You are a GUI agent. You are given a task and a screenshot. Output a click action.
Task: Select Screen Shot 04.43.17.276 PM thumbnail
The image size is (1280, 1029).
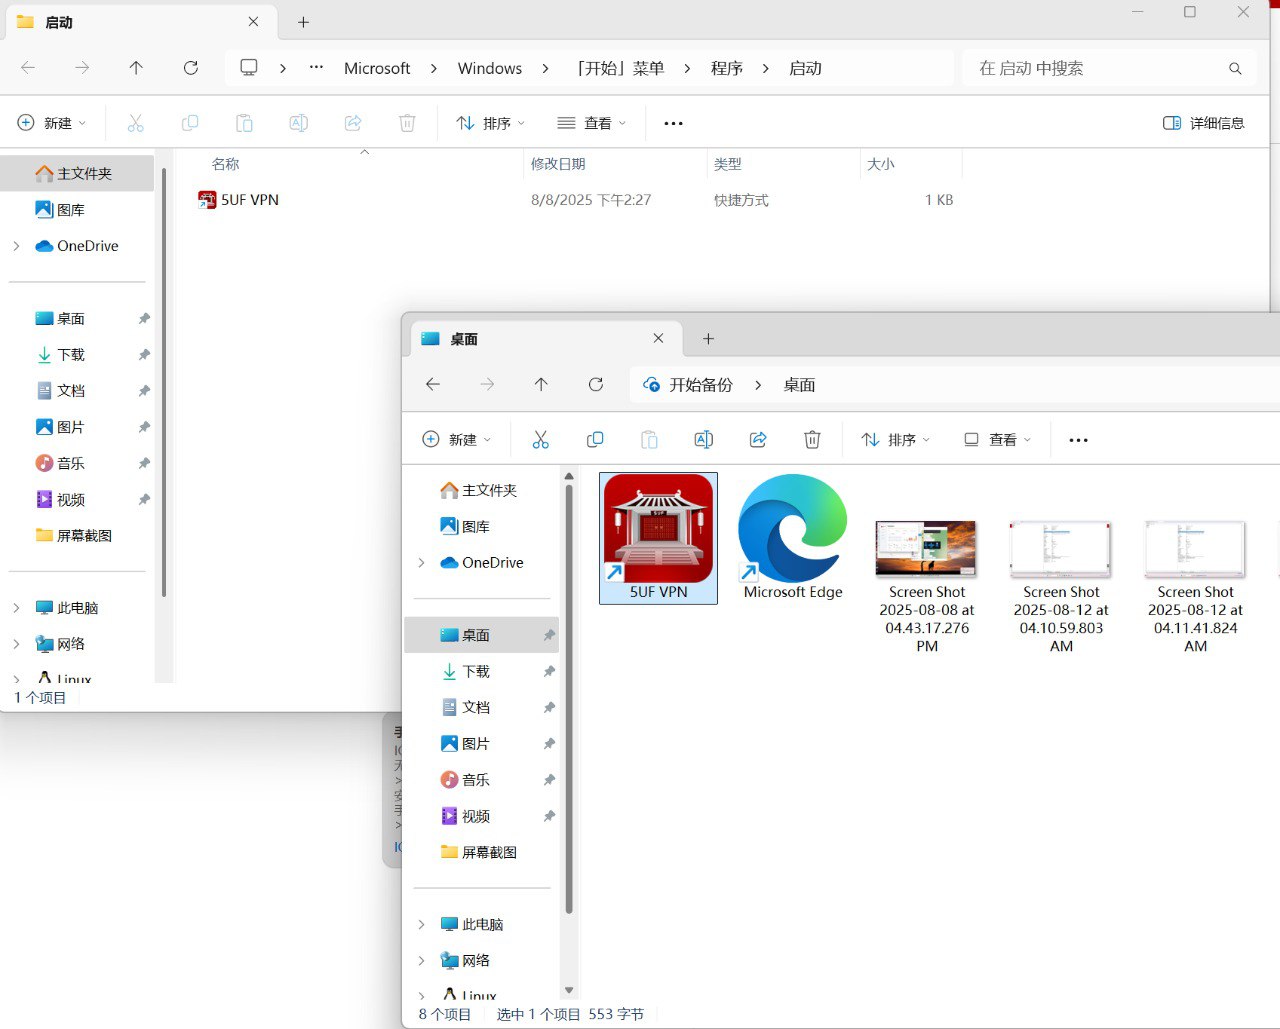(926, 548)
